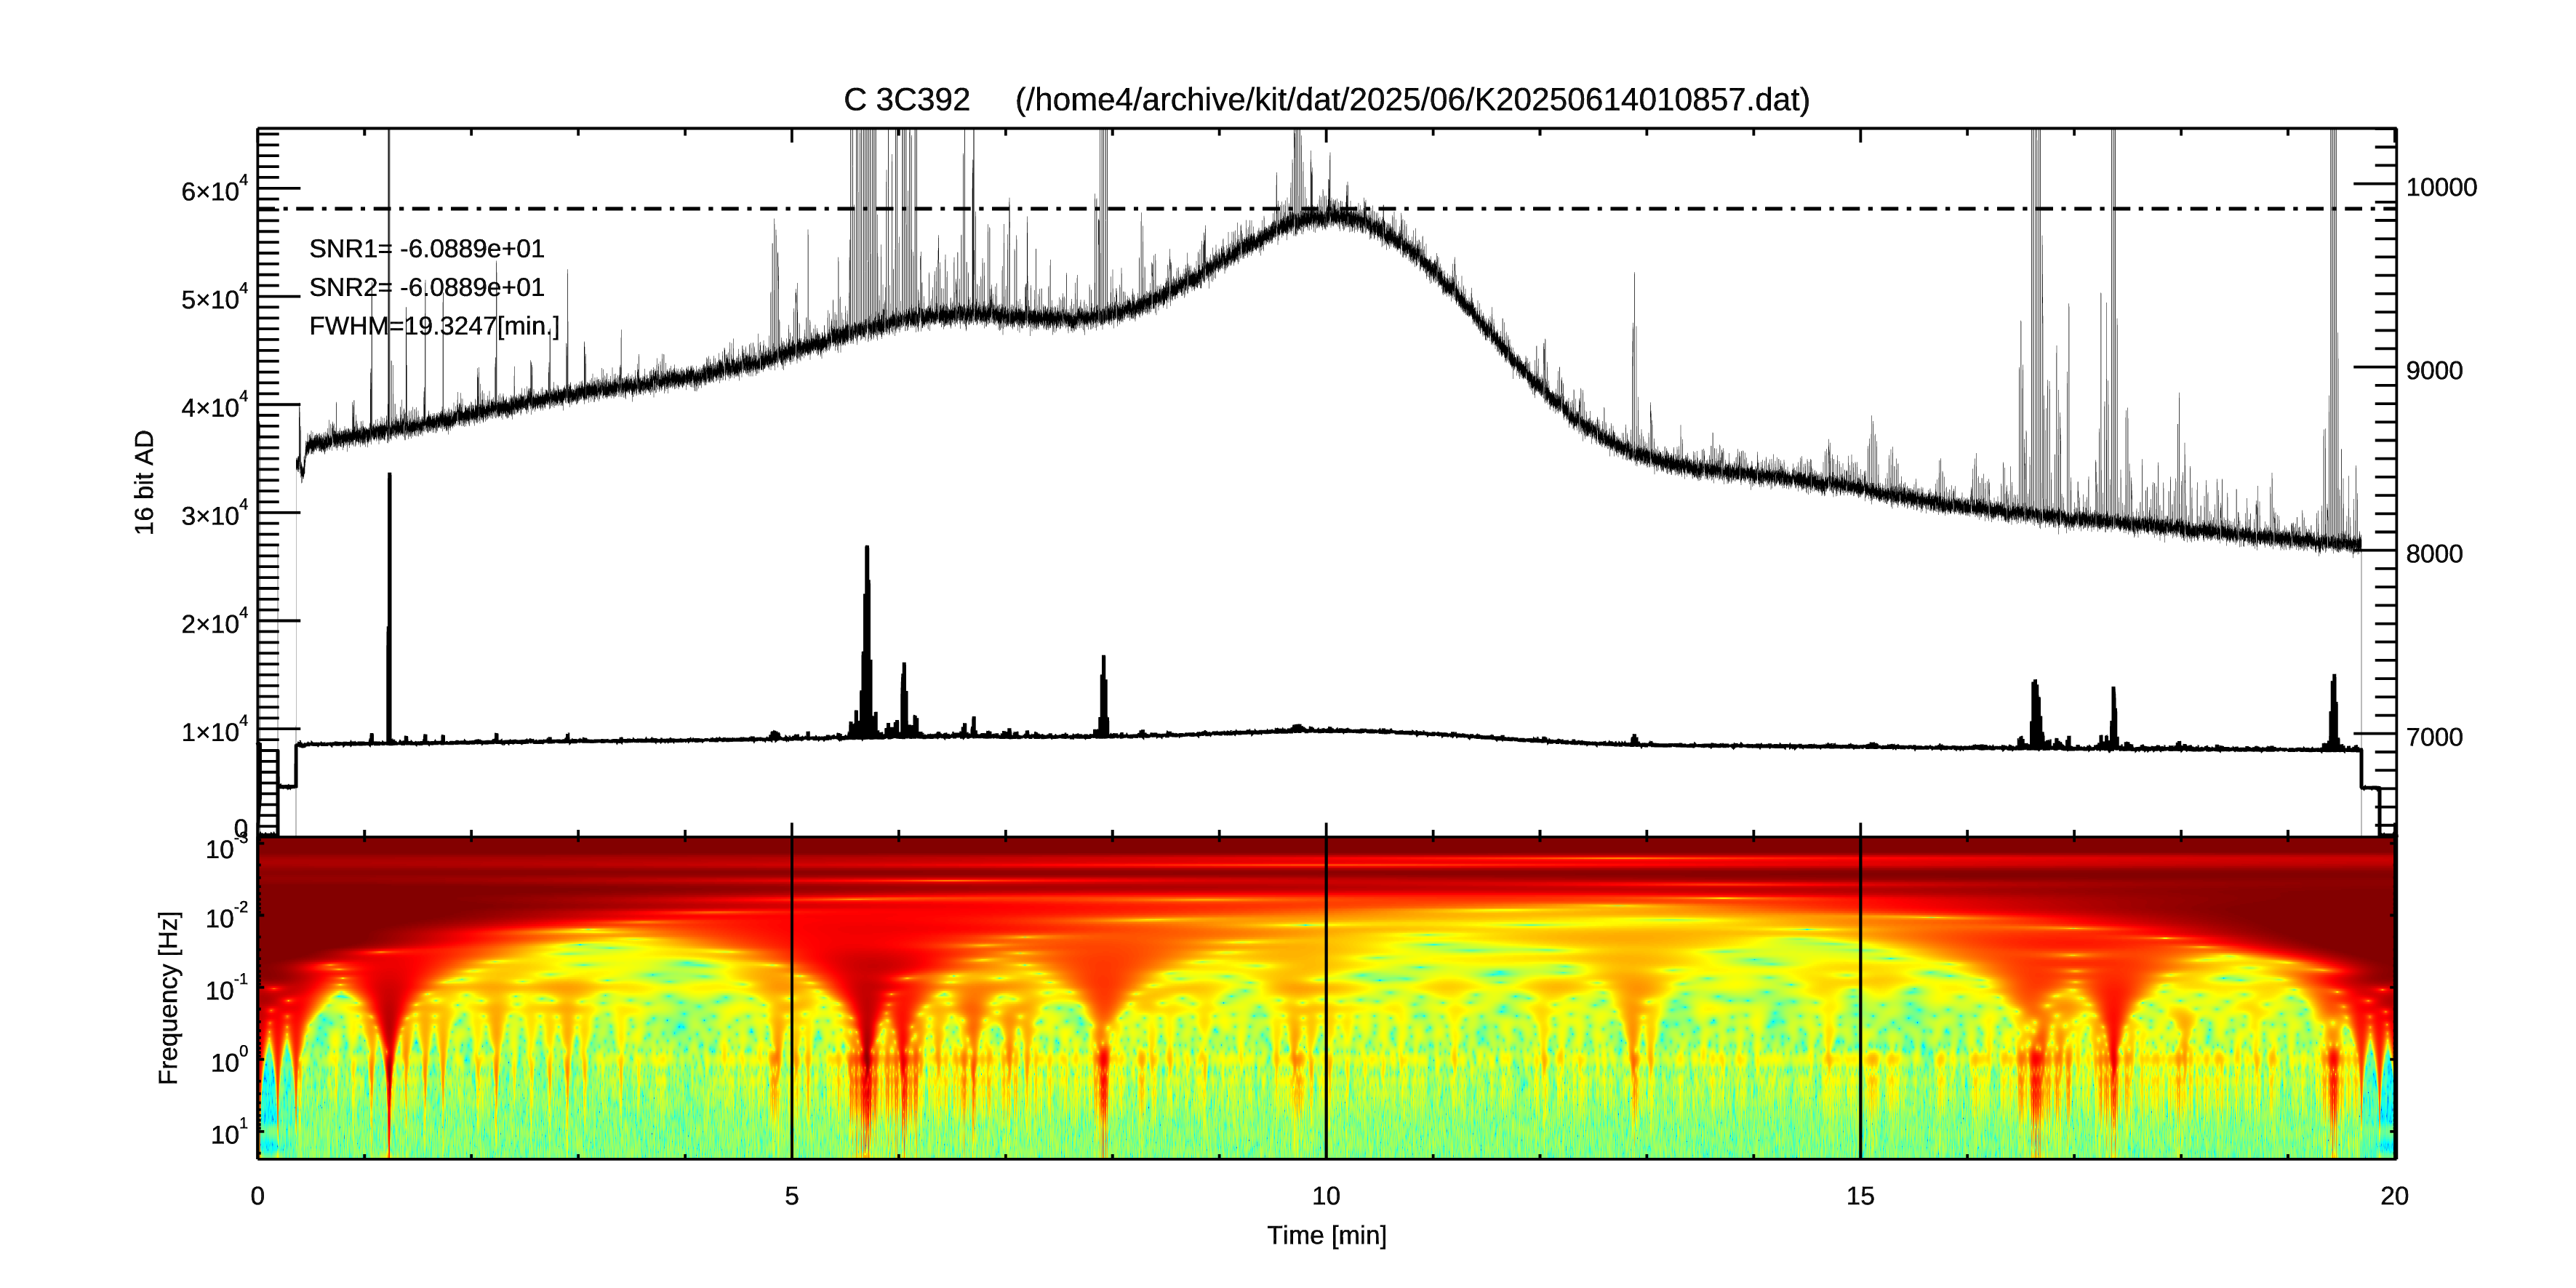The width and height of the screenshot is (2576, 1288).
Task: Click the time axis label '20'
Action: coord(2394,1196)
